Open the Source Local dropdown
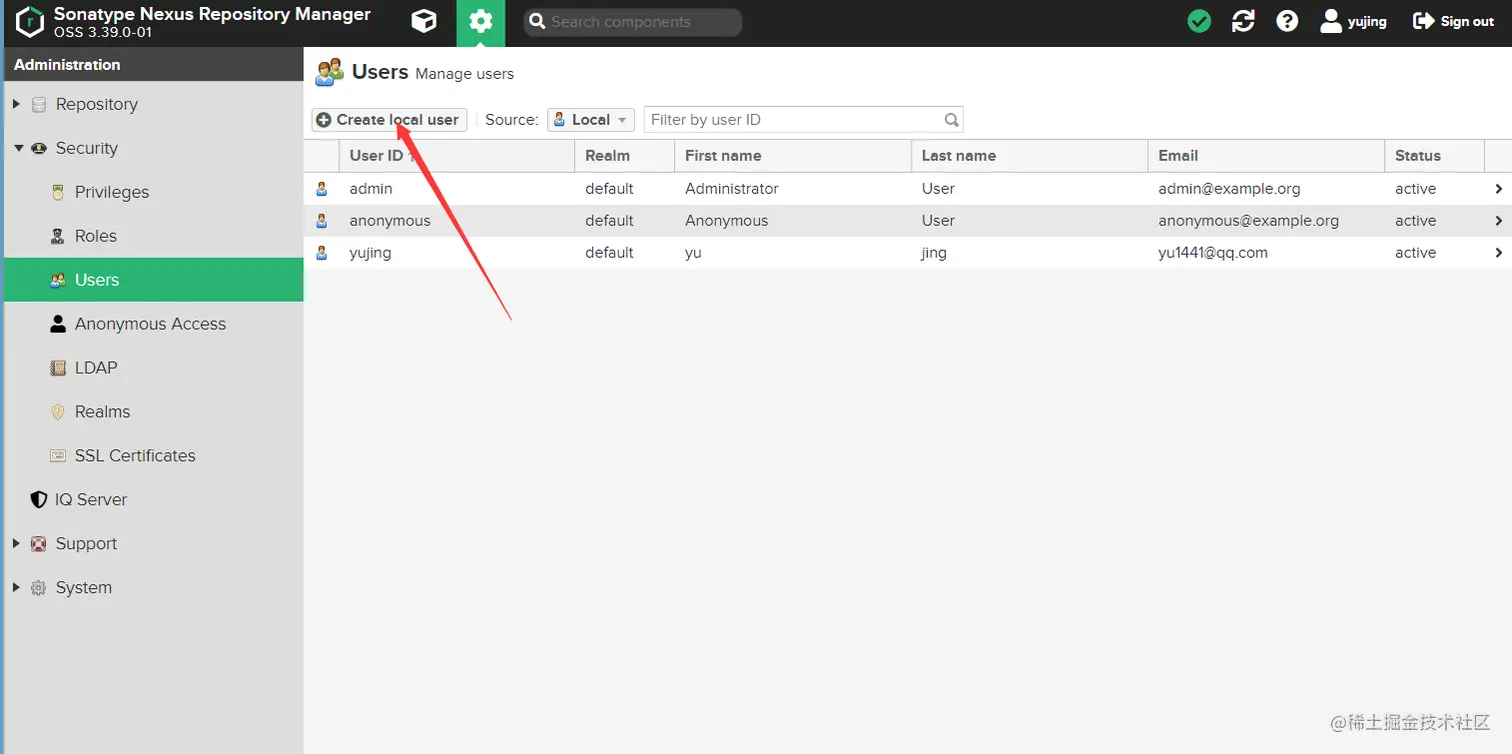This screenshot has height=754, width=1512. click(591, 120)
